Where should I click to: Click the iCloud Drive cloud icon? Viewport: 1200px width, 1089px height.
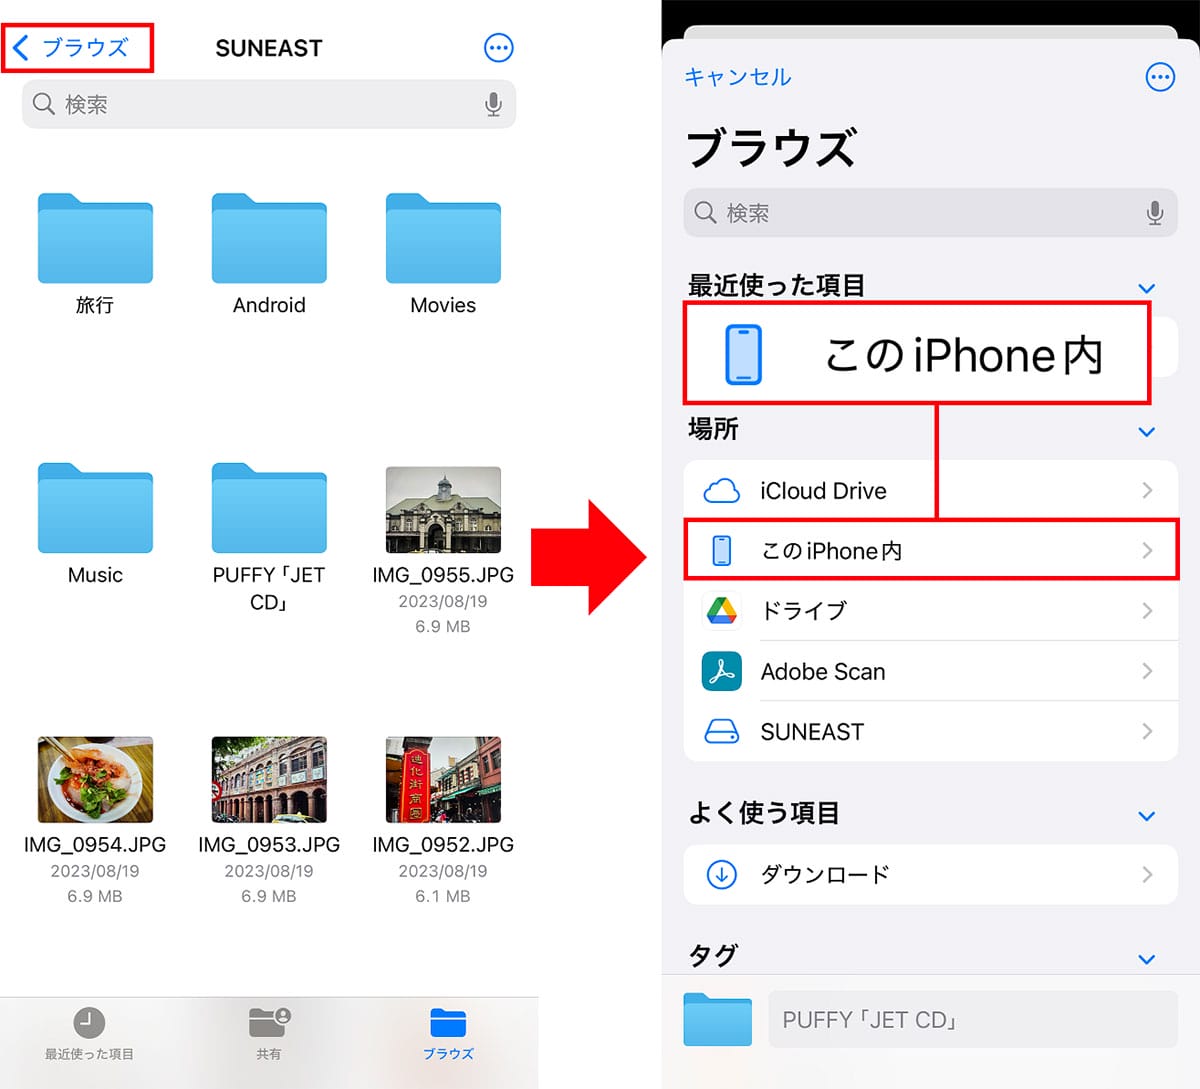722,491
